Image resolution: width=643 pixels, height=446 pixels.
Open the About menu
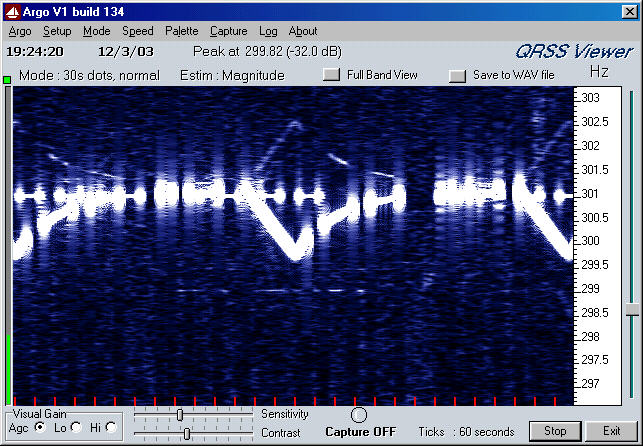coord(303,31)
